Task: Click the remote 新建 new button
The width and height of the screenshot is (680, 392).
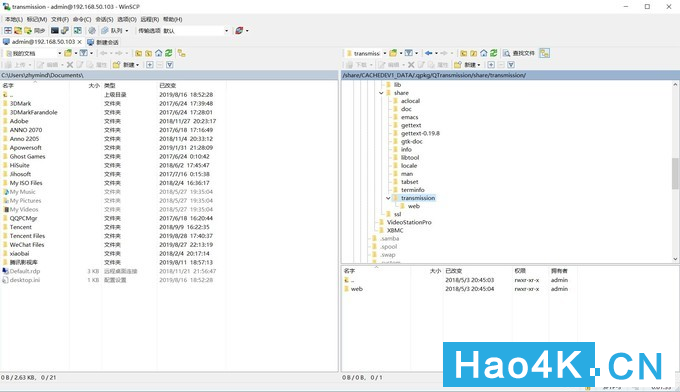Action: [x=468, y=65]
